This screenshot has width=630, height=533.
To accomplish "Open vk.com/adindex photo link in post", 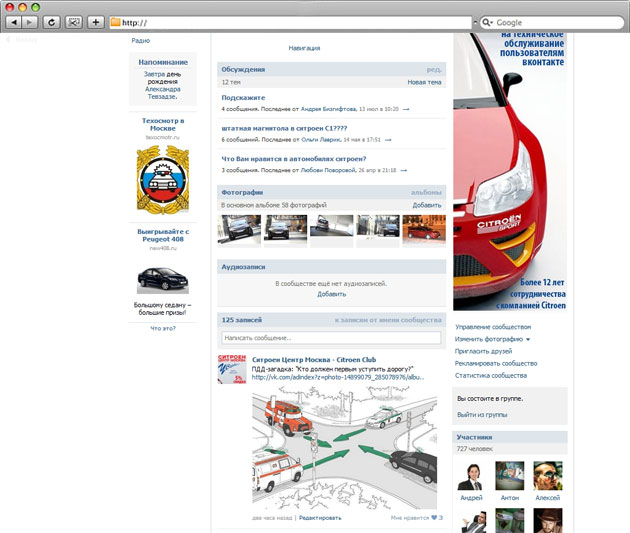I will (x=338, y=377).
